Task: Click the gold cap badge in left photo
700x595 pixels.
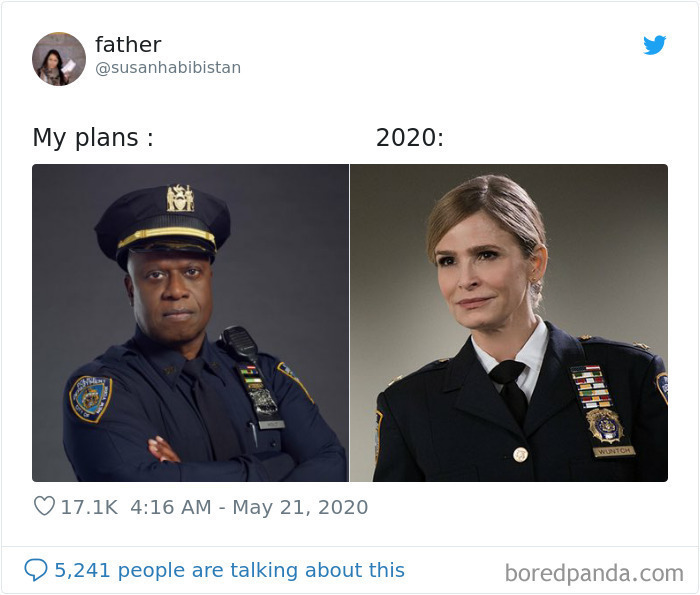Action: click(180, 198)
